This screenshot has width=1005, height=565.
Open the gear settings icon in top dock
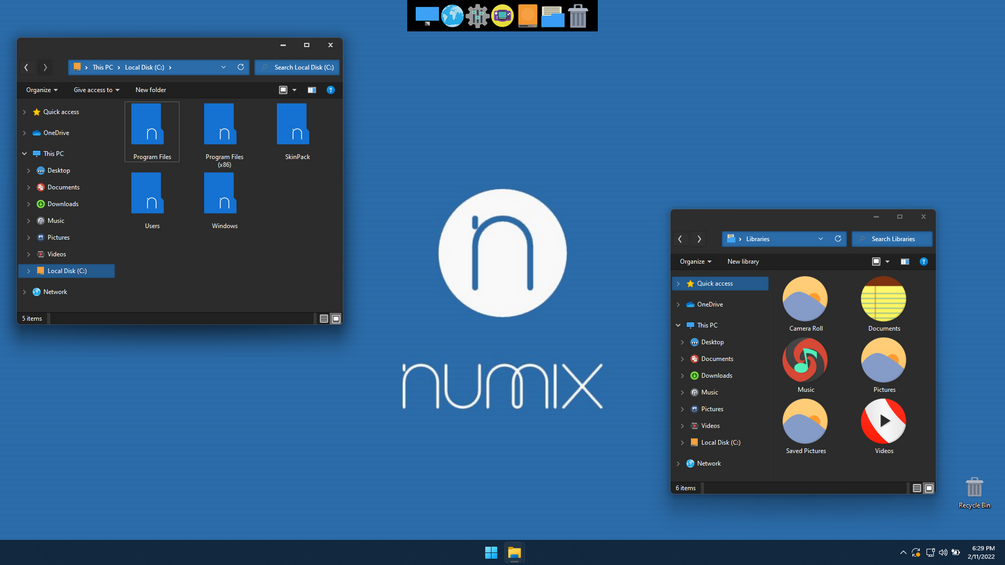coord(477,15)
